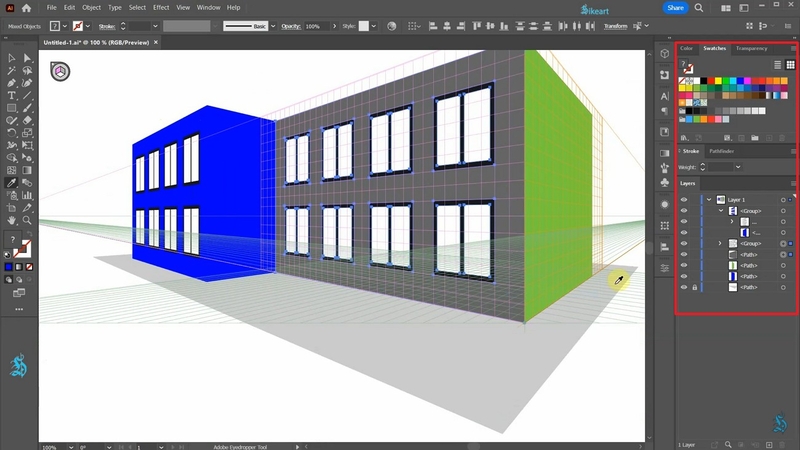Set color mode to Gradient in toolbar

pyautogui.click(x=19, y=267)
